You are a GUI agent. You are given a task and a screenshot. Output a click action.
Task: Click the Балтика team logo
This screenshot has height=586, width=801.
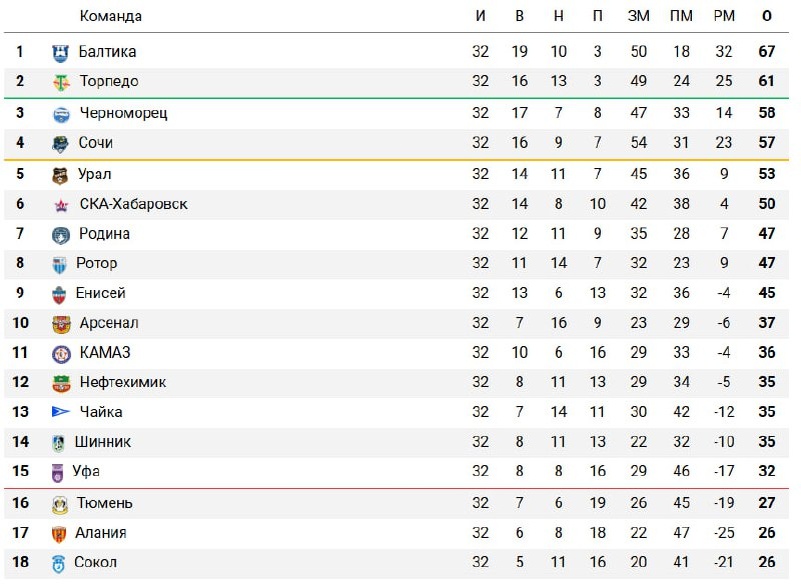[61, 53]
